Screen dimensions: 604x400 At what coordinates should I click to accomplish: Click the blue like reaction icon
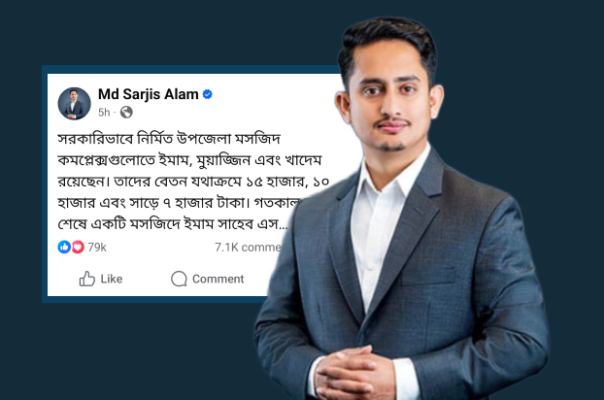[64, 247]
